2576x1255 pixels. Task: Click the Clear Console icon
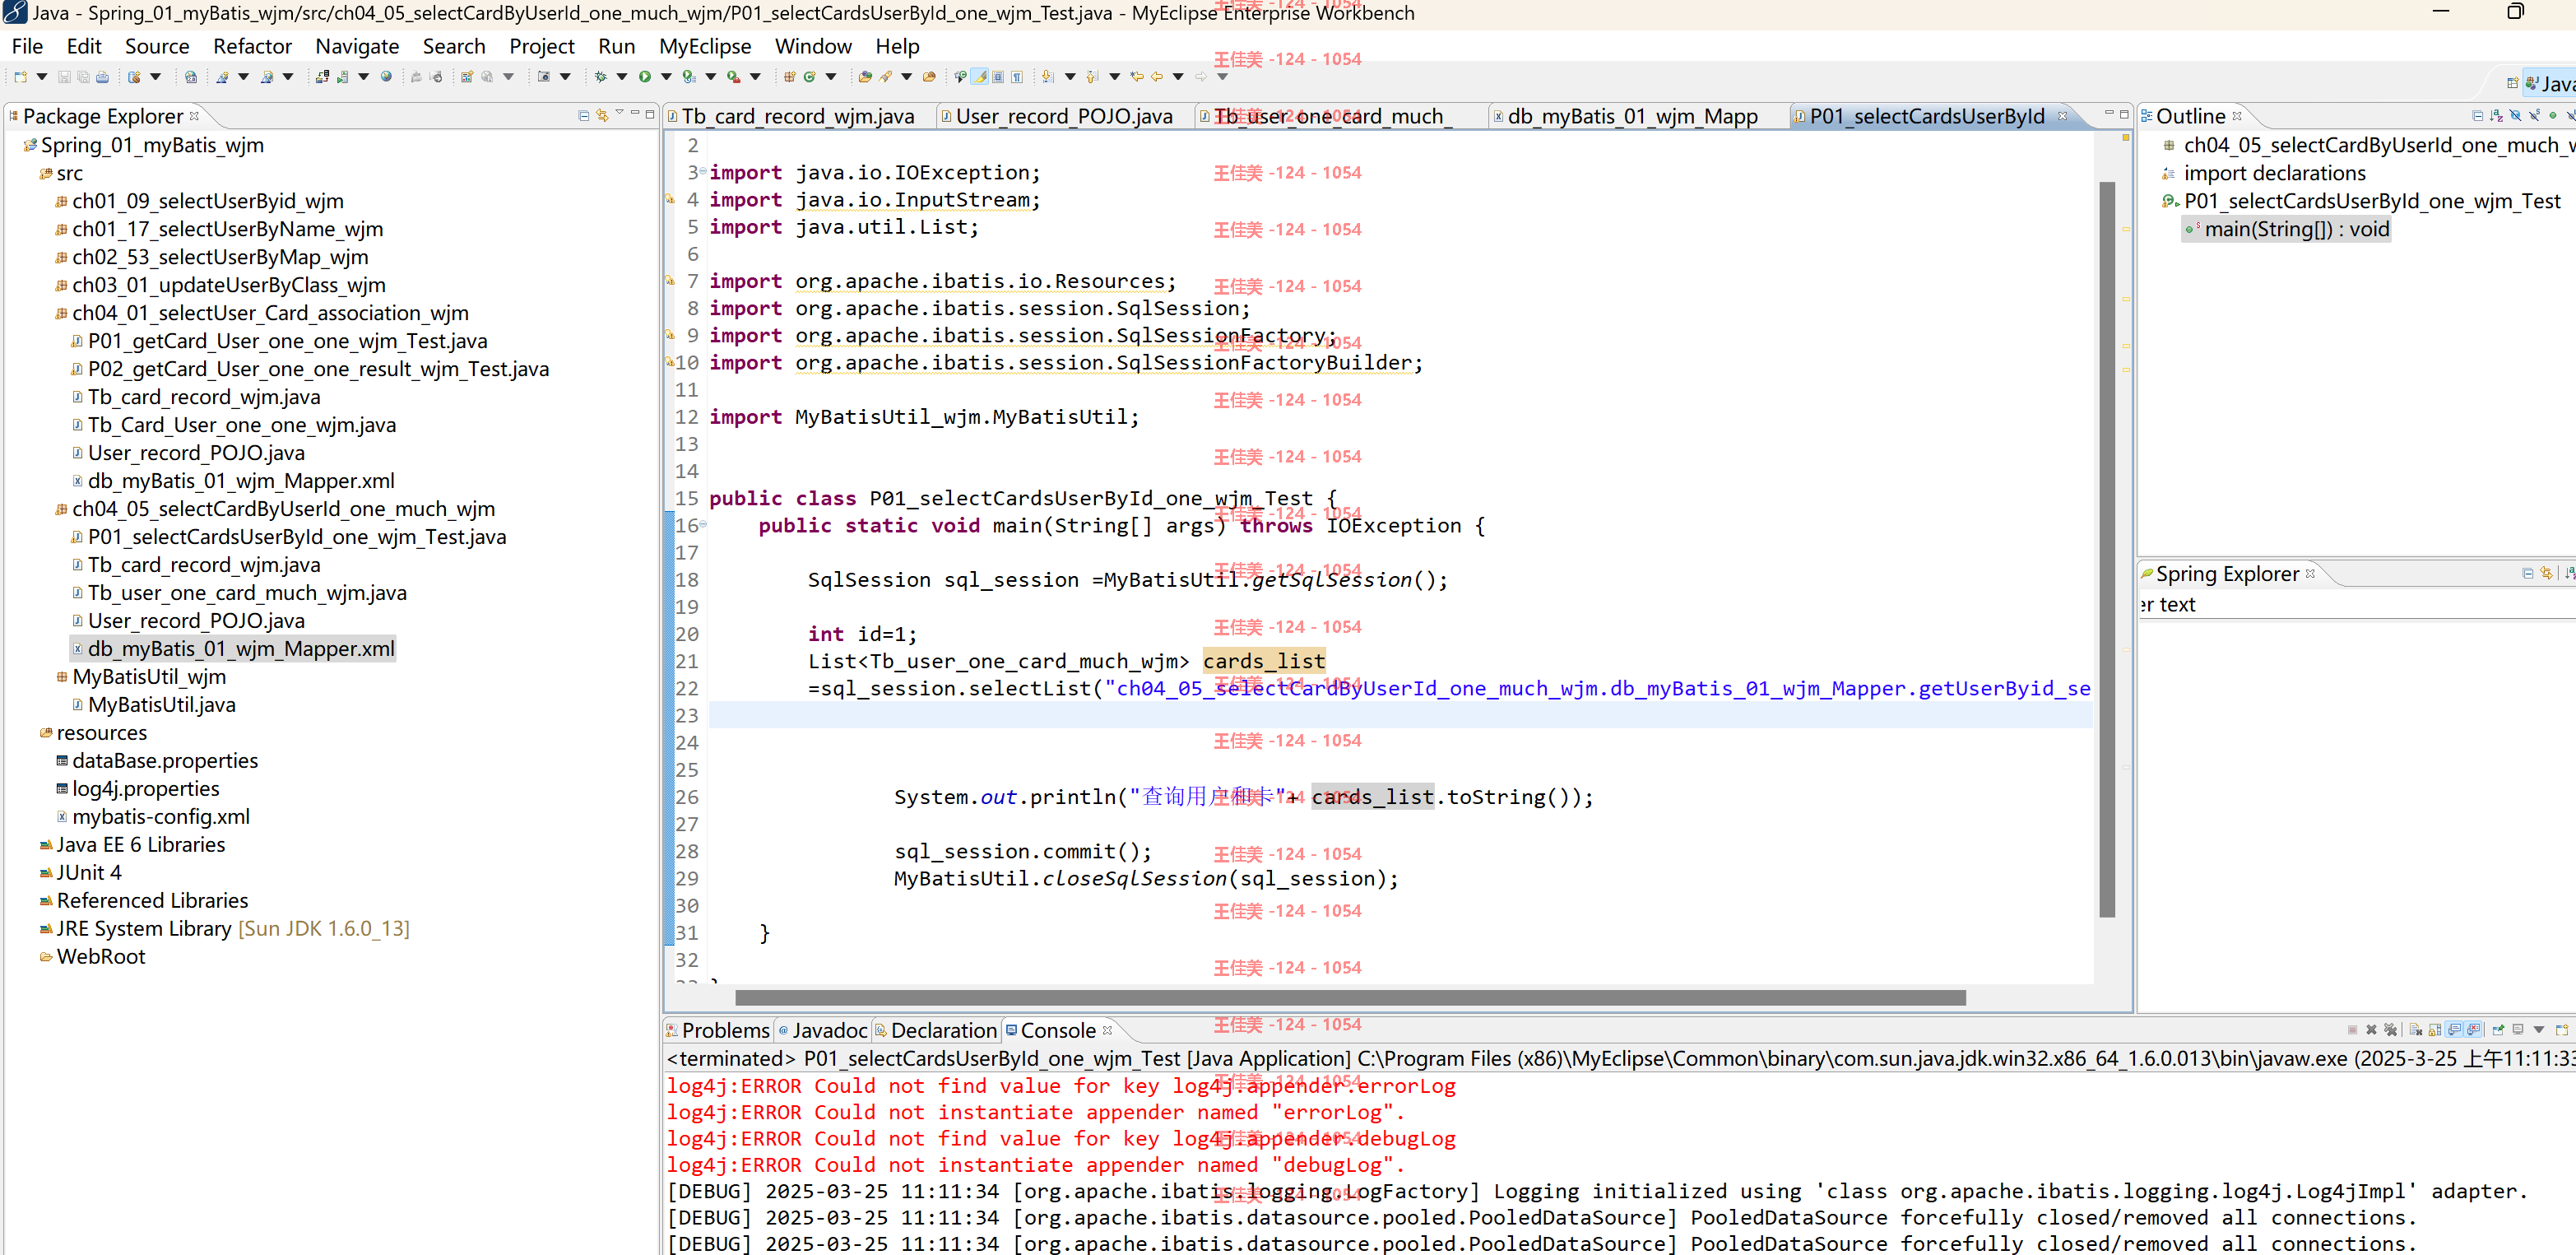(x=2415, y=1030)
